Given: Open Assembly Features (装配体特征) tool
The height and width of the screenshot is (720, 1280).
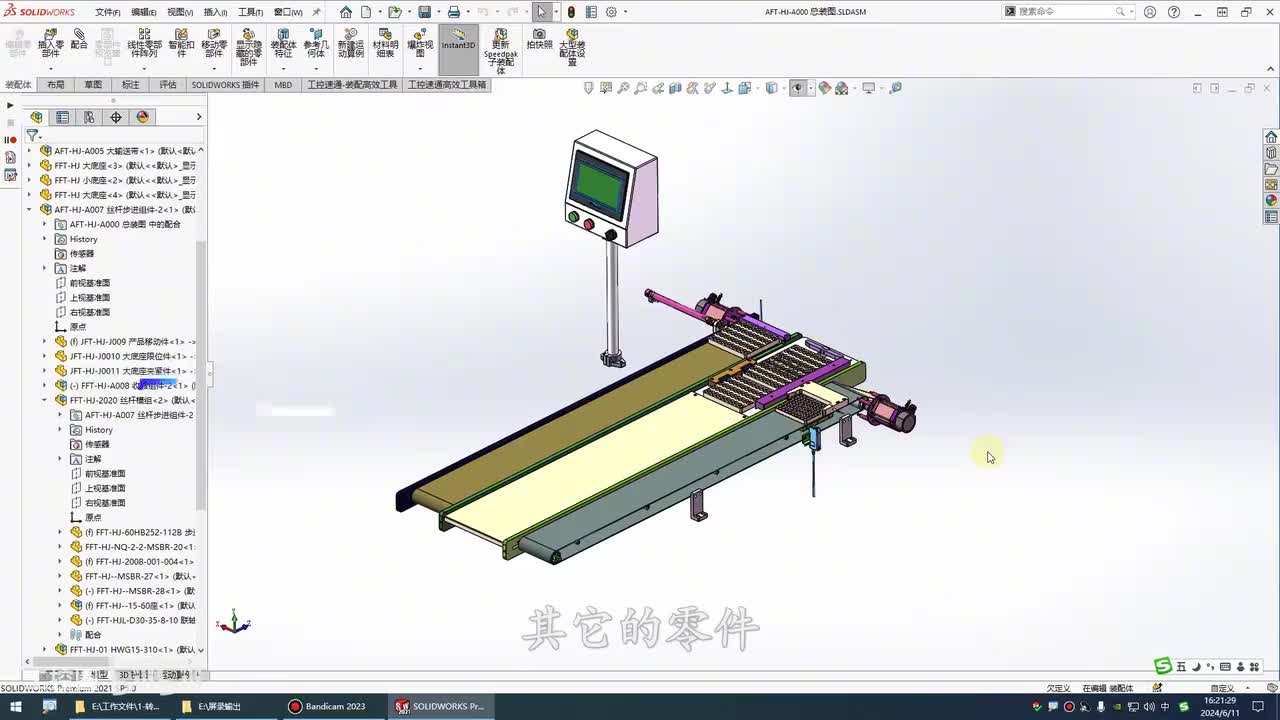Looking at the screenshot, I should coord(284,43).
